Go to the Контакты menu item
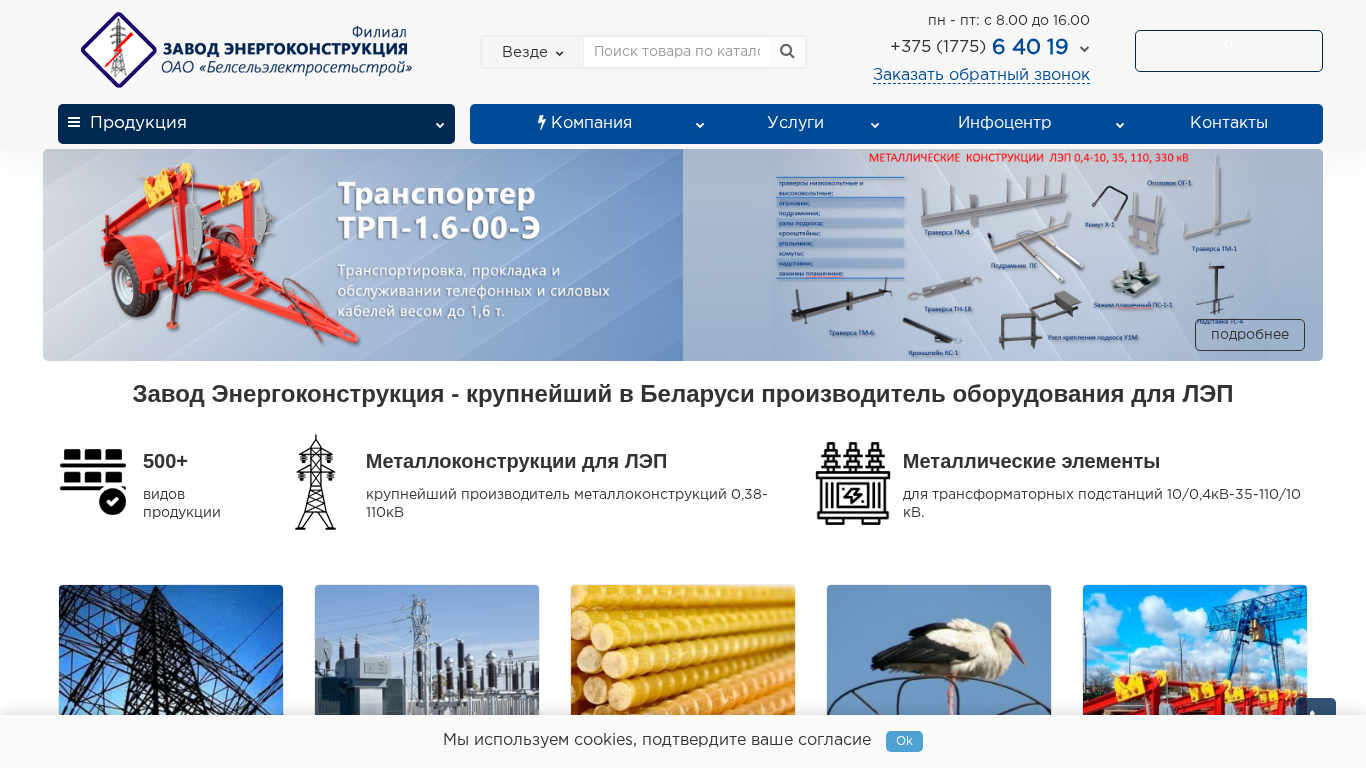Image resolution: width=1366 pixels, height=768 pixels. [1228, 123]
